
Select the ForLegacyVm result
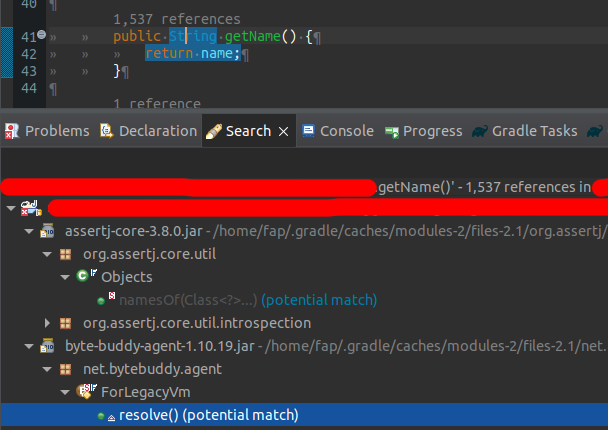point(146,392)
